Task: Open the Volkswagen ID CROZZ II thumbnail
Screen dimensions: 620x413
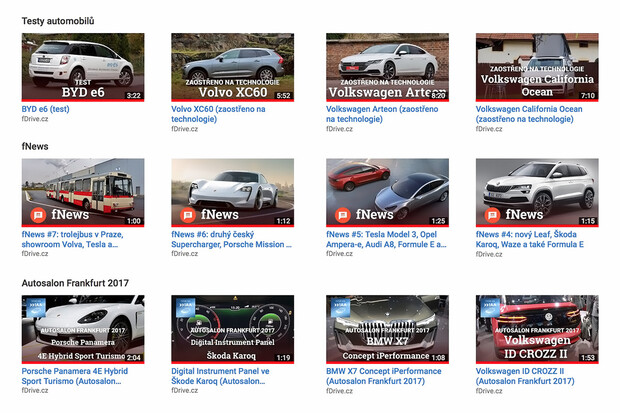Action: point(537,329)
